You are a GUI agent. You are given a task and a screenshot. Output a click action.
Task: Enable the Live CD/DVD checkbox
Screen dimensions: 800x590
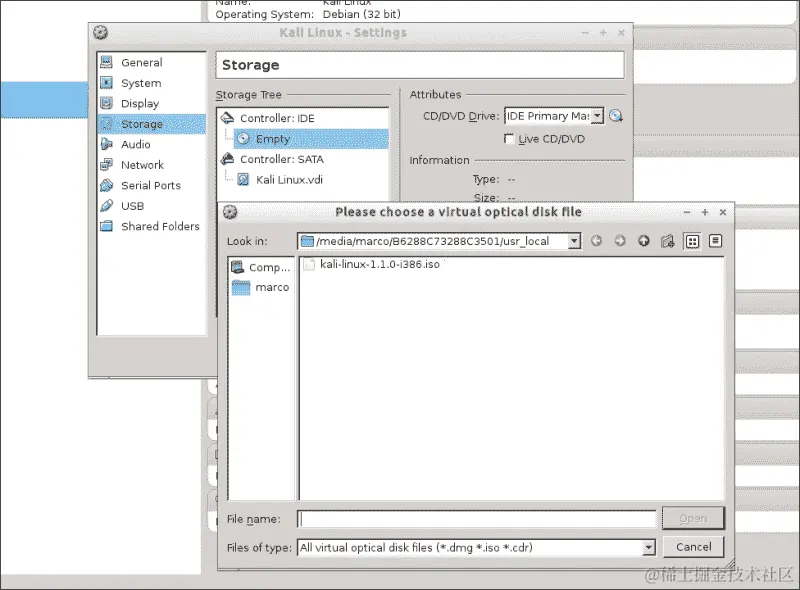point(509,138)
